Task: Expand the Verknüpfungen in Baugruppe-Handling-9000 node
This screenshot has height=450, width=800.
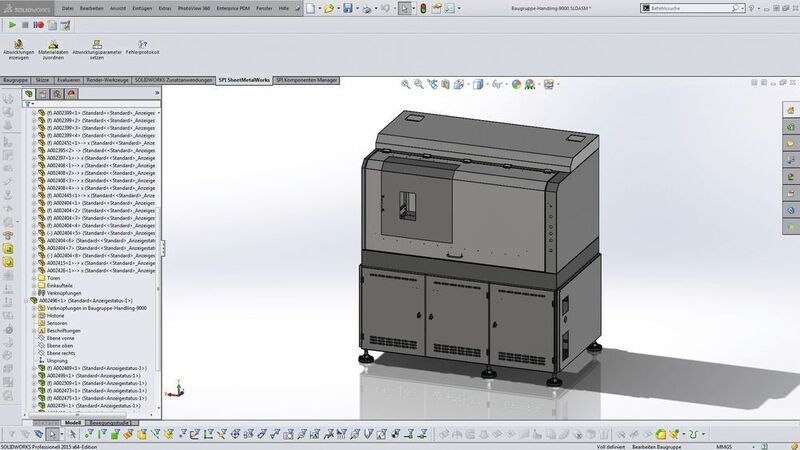Action: click(33, 307)
